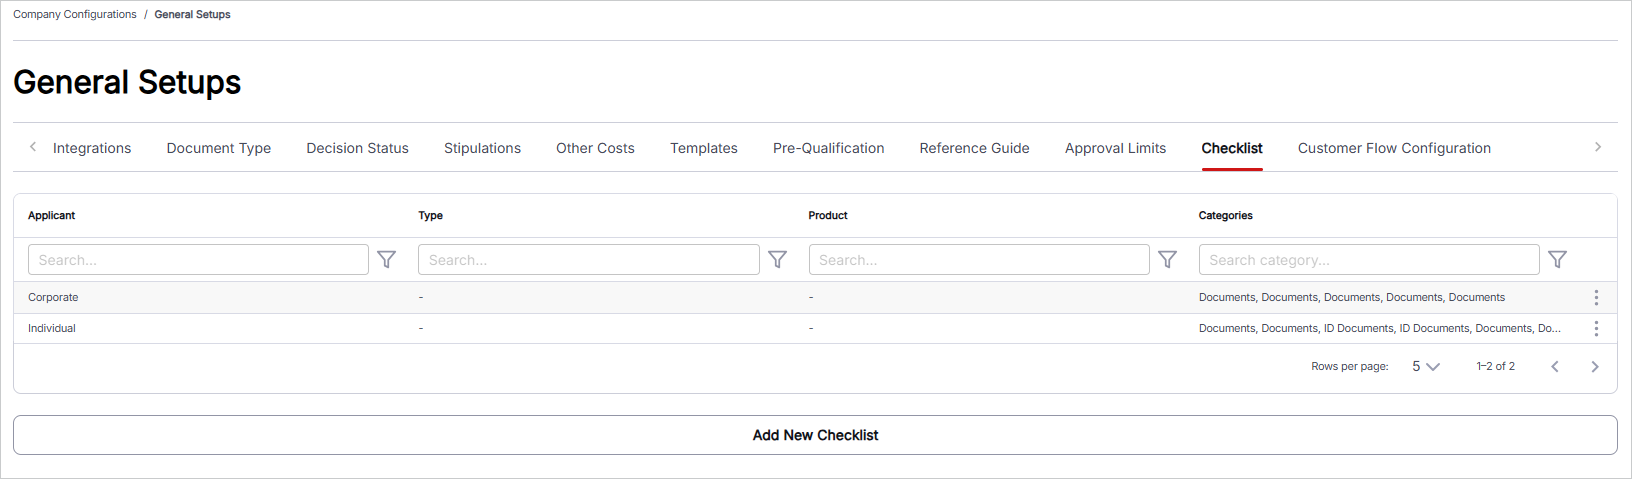Screen dimensions: 1632x479
Task: Switch to the Templates tab
Action: tap(704, 148)
